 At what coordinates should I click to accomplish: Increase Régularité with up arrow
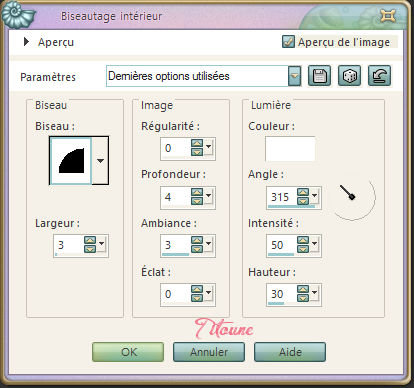[x=197, y=143]
